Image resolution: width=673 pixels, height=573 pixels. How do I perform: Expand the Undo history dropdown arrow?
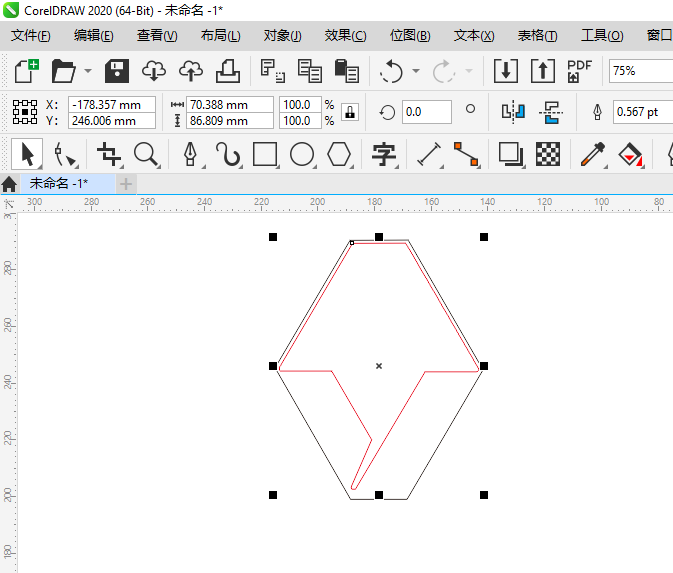[x=413, y=72]
